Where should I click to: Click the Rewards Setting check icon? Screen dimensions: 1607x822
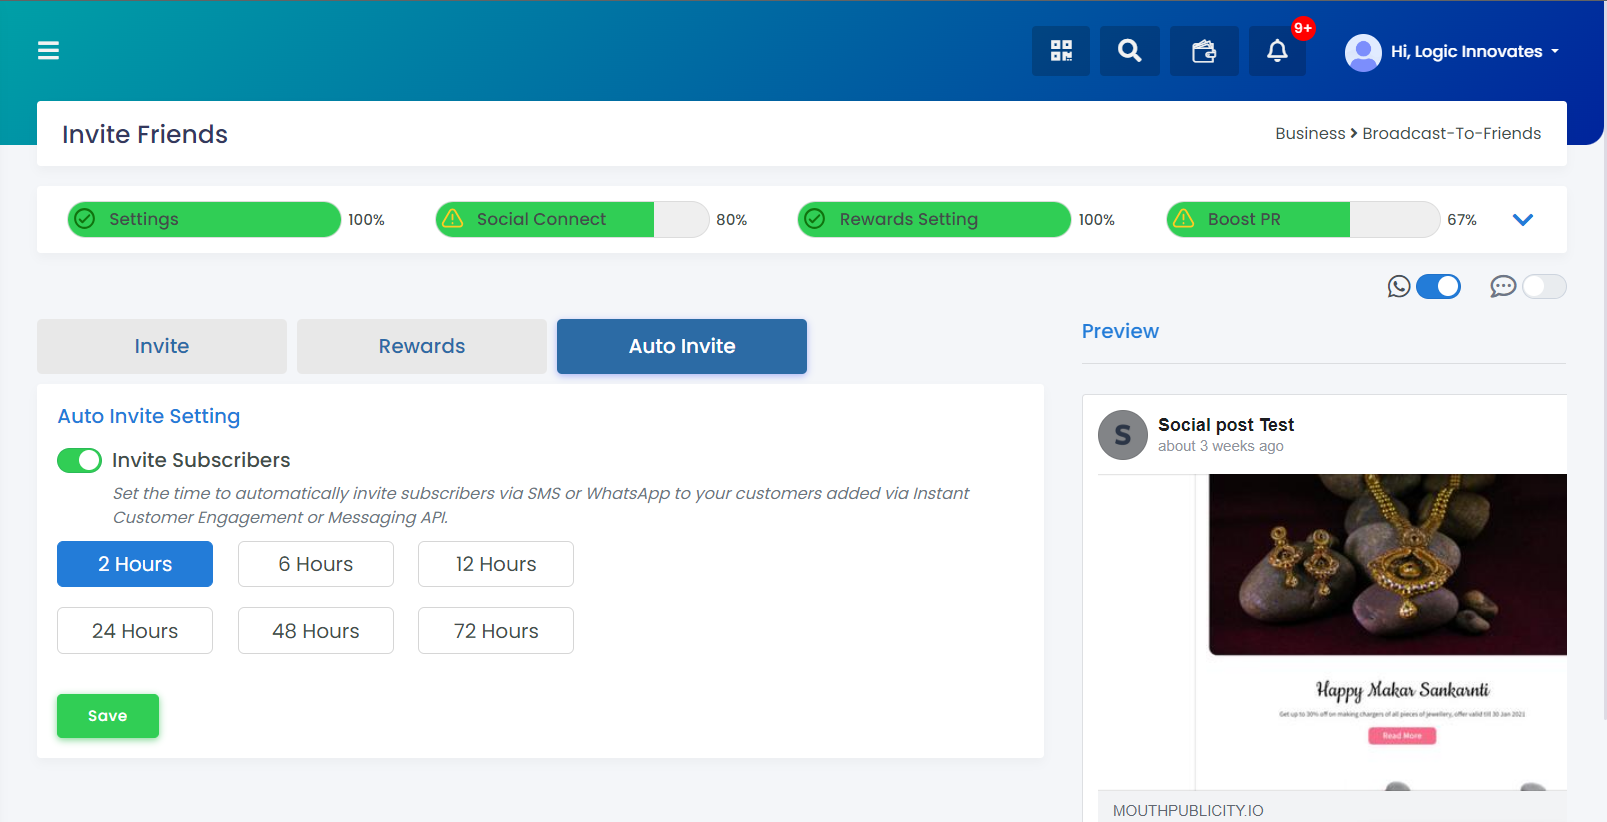tap(815, 219)
